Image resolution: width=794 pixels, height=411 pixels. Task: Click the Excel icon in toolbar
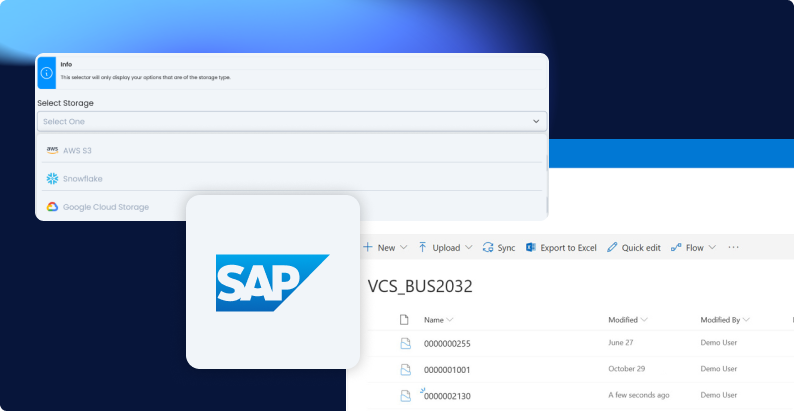point(531,248)
